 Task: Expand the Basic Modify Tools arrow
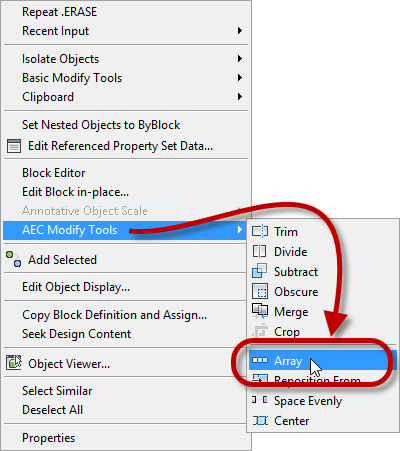[239, 78]
